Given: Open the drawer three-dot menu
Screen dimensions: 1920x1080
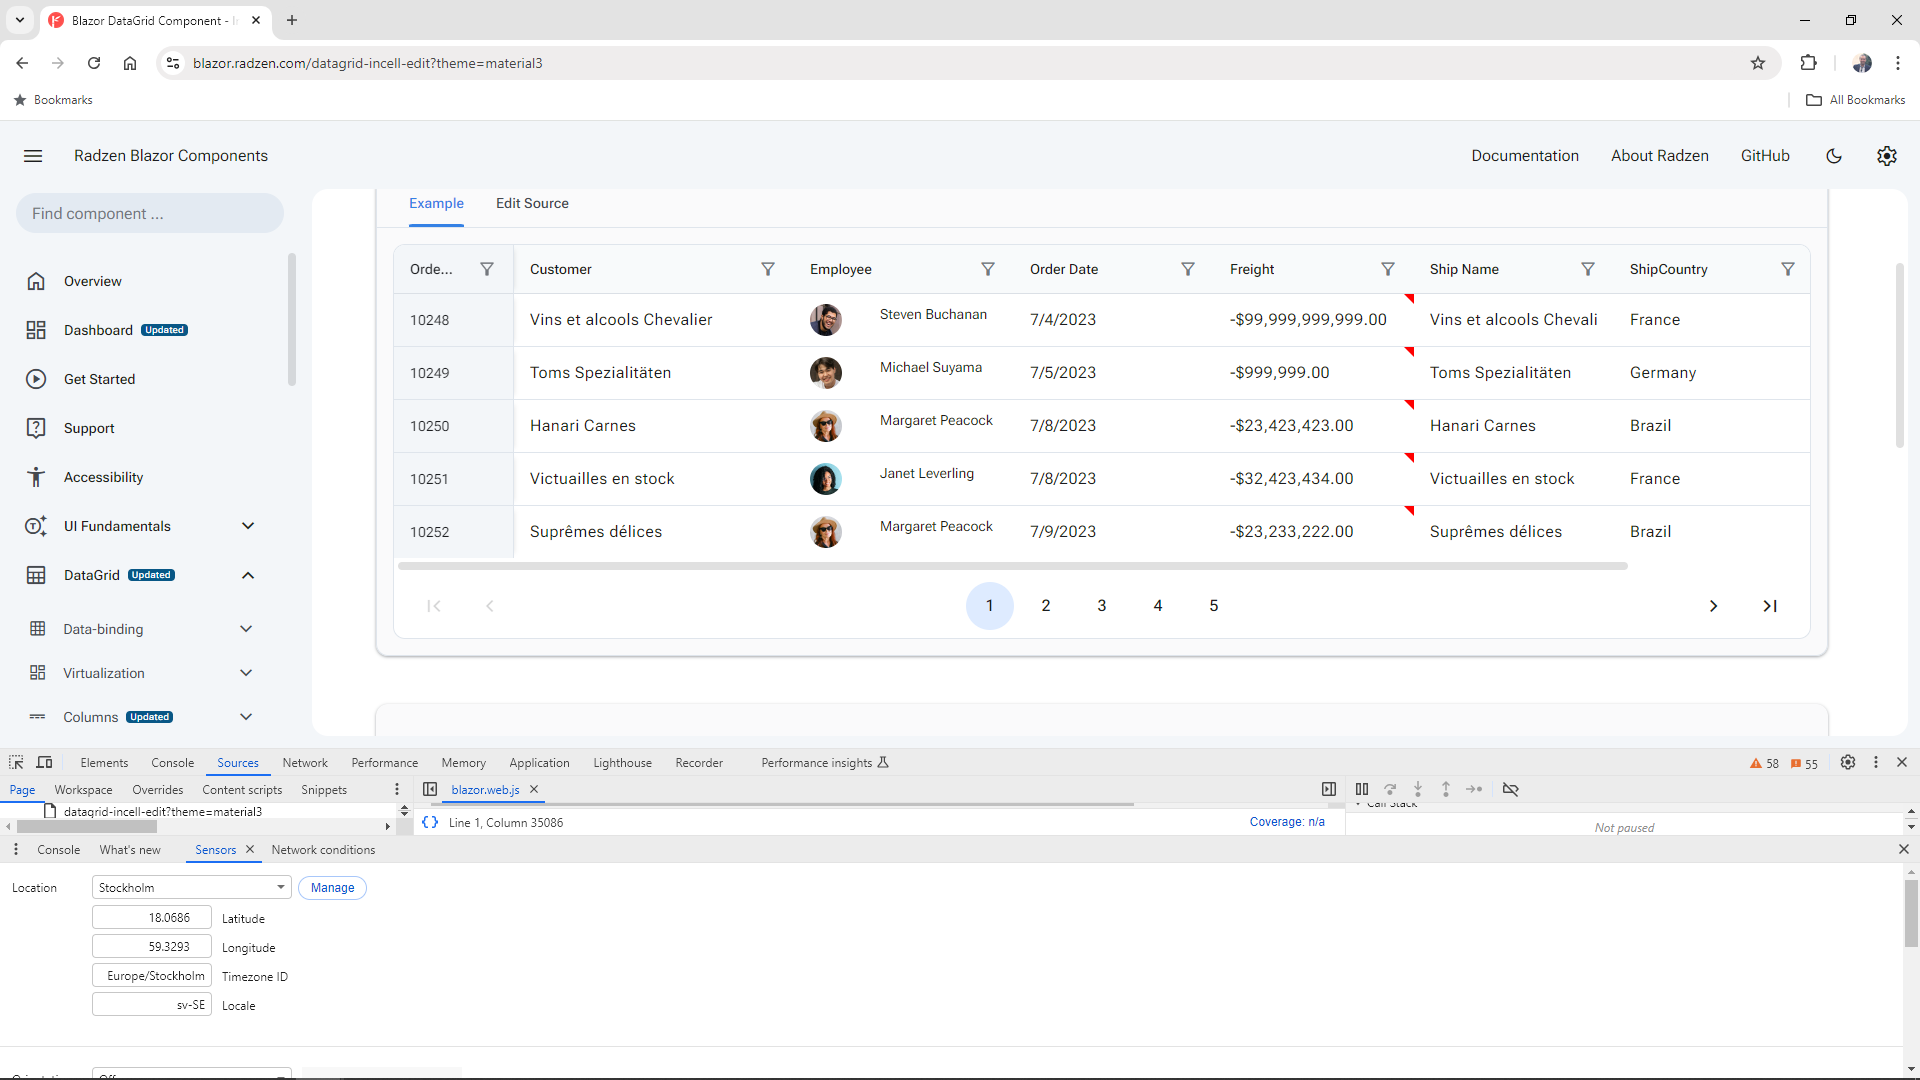Looking at the screenshot, I should [x=16, y=850].
